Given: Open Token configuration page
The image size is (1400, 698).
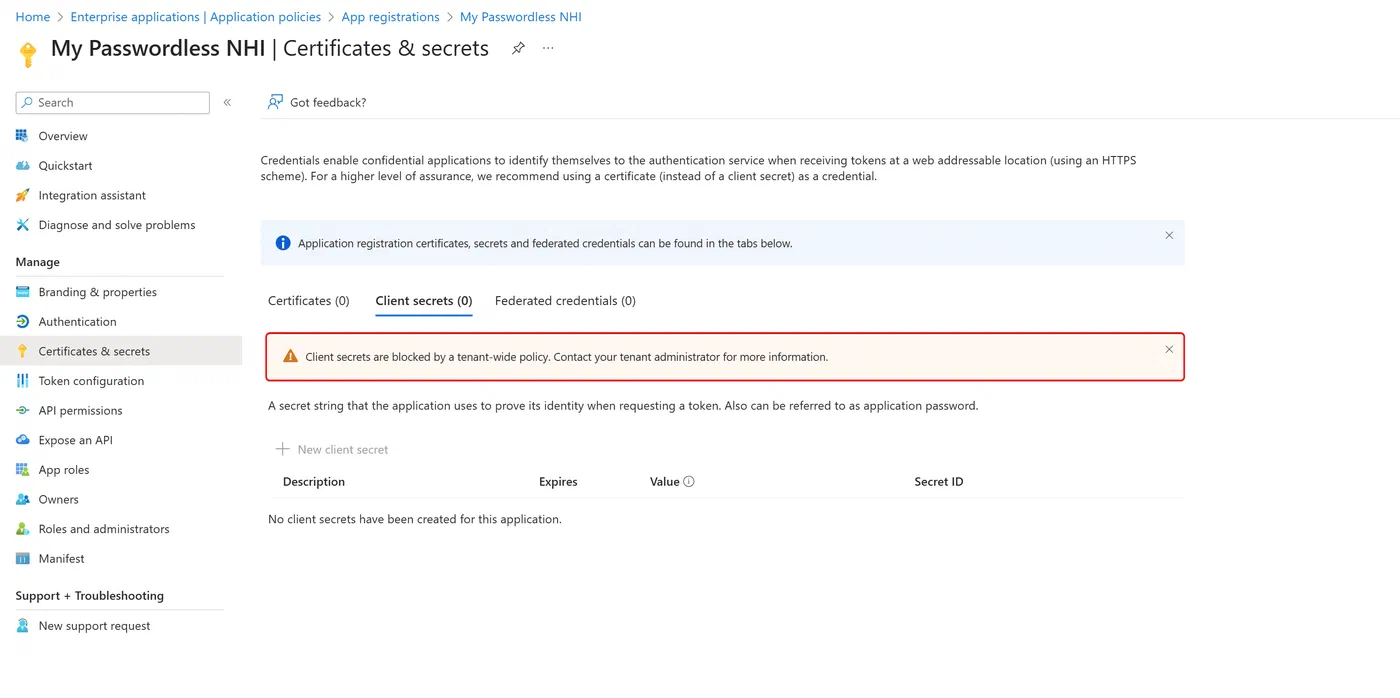Looking at the screenshot, I should [x=91, y=381].
